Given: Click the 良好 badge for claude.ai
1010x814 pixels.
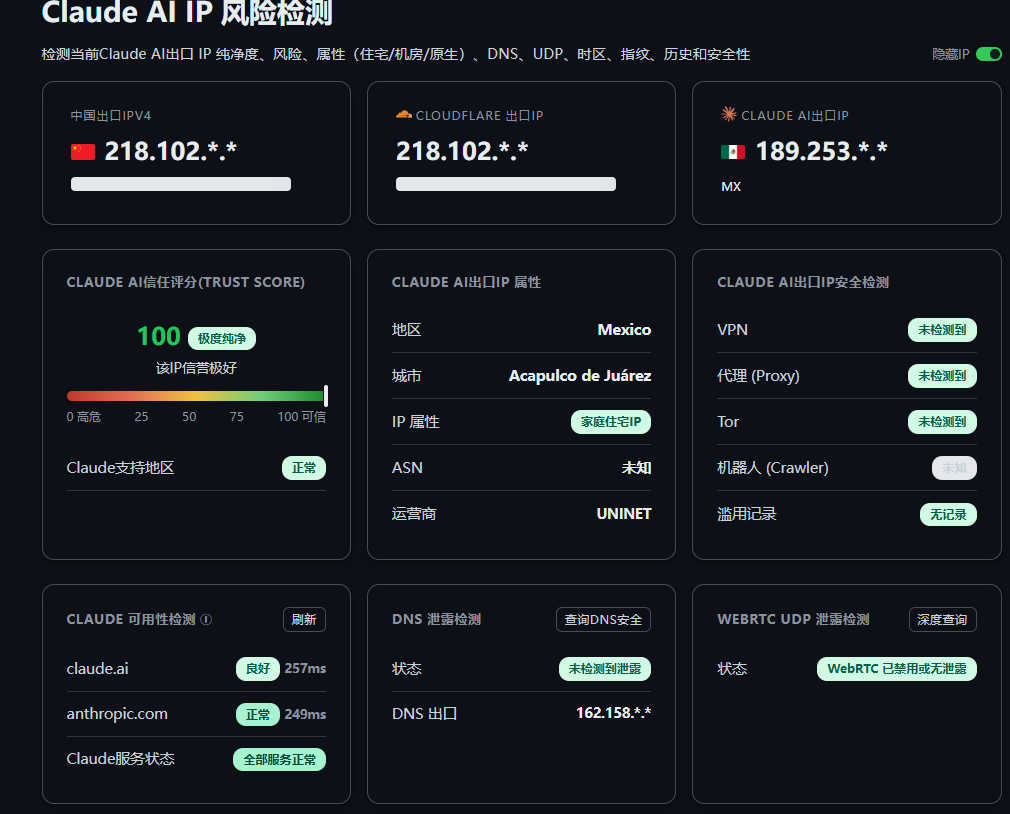Looking at the screenshot, I should [x=258, y=668].
